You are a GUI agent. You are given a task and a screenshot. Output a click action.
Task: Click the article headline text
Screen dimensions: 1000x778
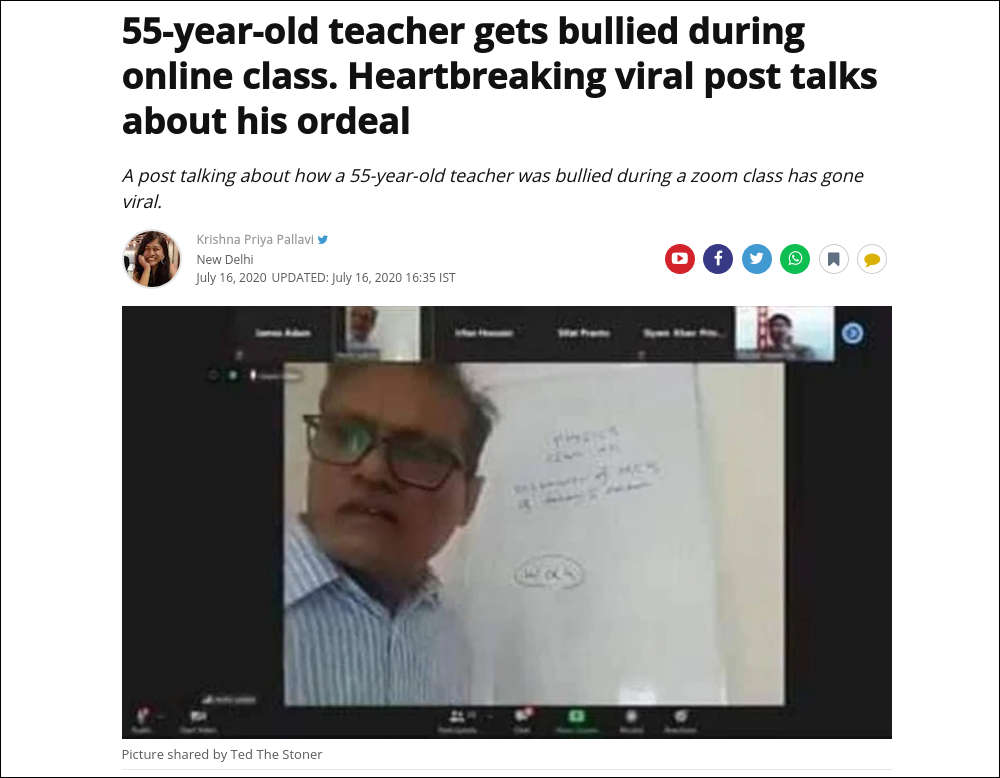coord(499,76)
